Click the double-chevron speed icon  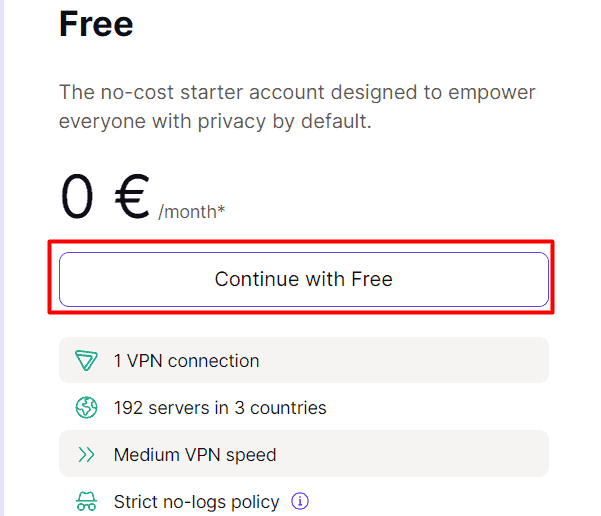(x=86, y=455)
